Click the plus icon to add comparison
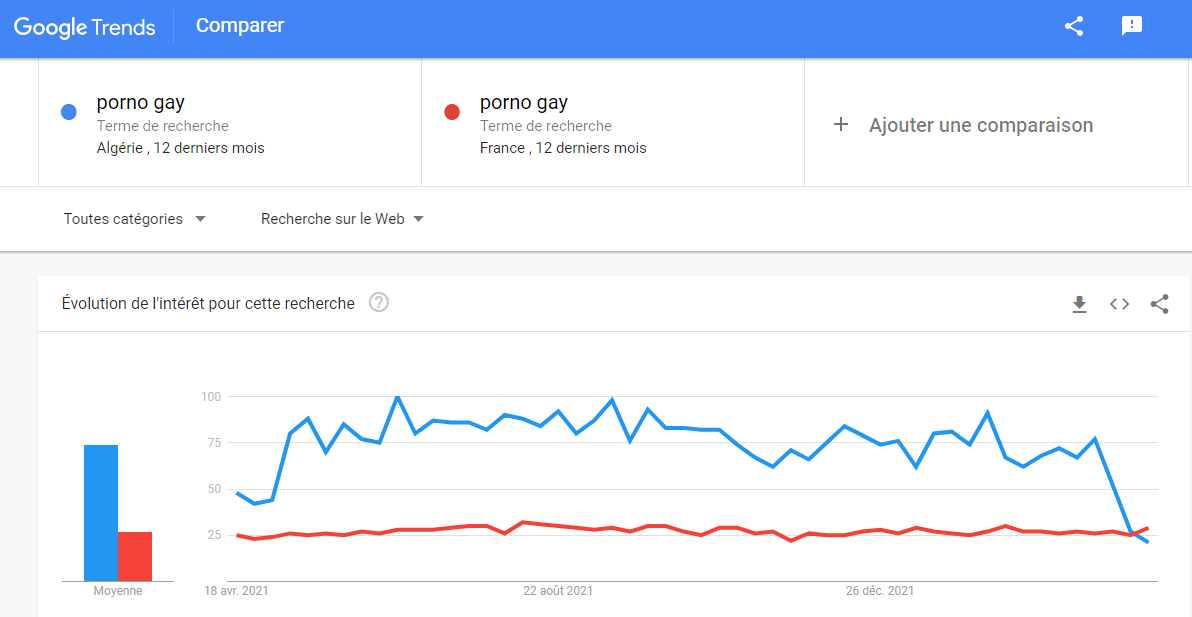Screen dimensions: 1192x617 840,125
